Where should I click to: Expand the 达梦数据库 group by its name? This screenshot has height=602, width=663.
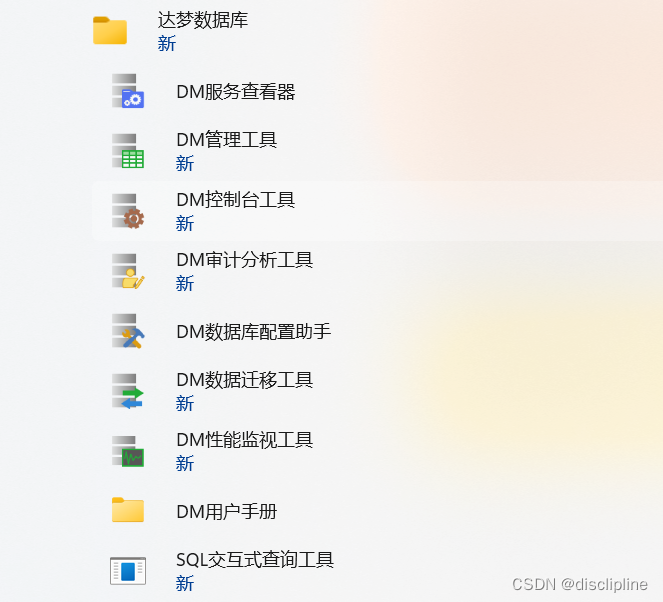coord(203,20)
